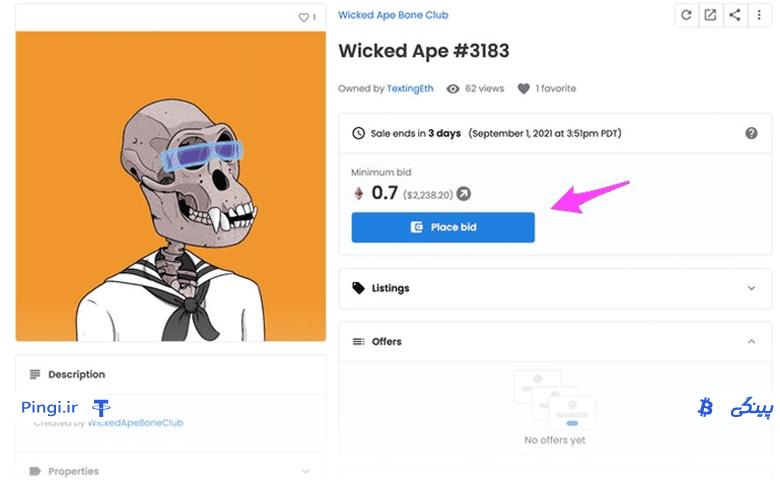Click the Offers section header
Screen dimensions: 780x480
point(555,342)
